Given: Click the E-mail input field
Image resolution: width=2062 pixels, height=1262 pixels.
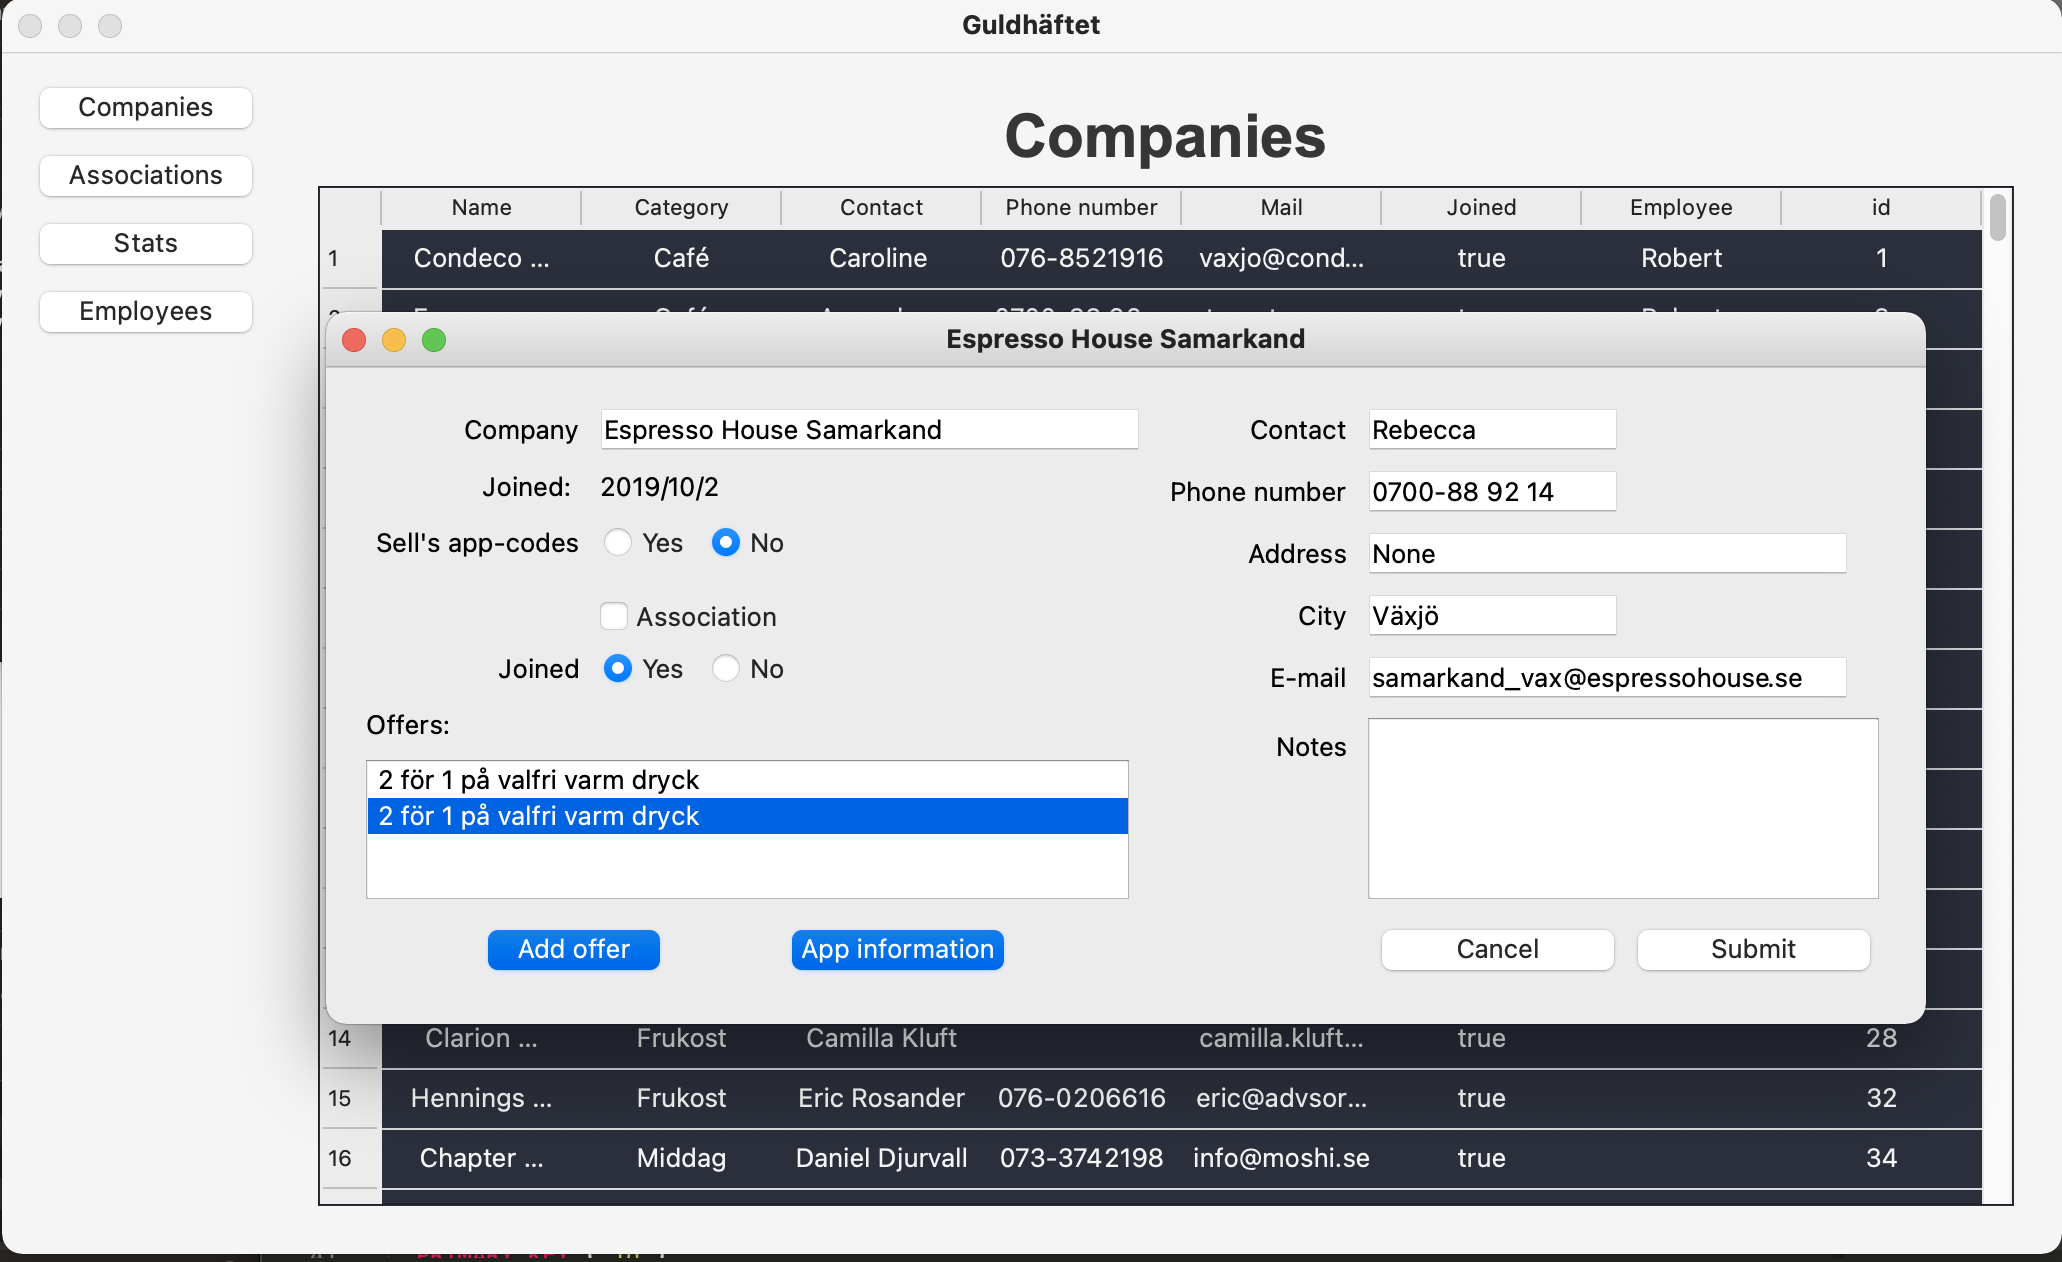Looking at the screenshot, I should [1606, 678].
